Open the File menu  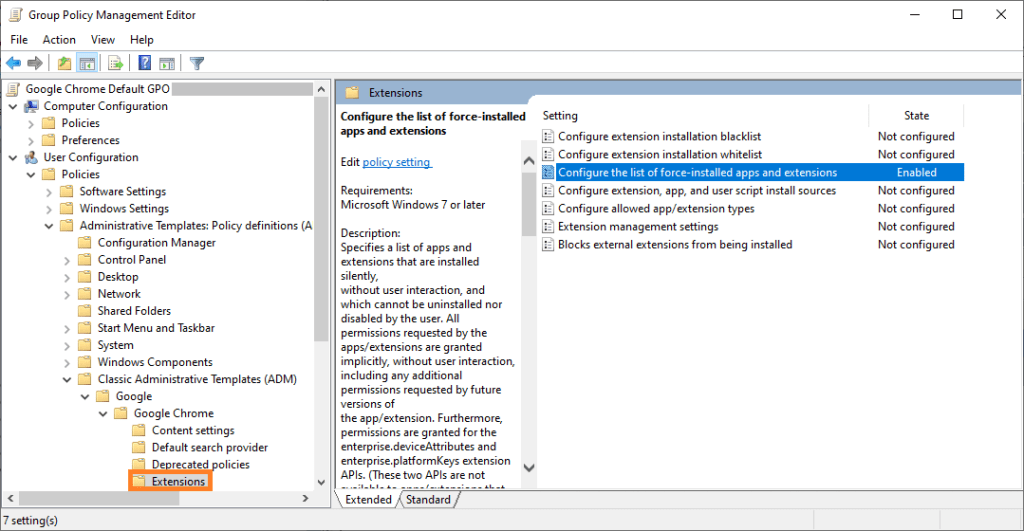point(19,40)
